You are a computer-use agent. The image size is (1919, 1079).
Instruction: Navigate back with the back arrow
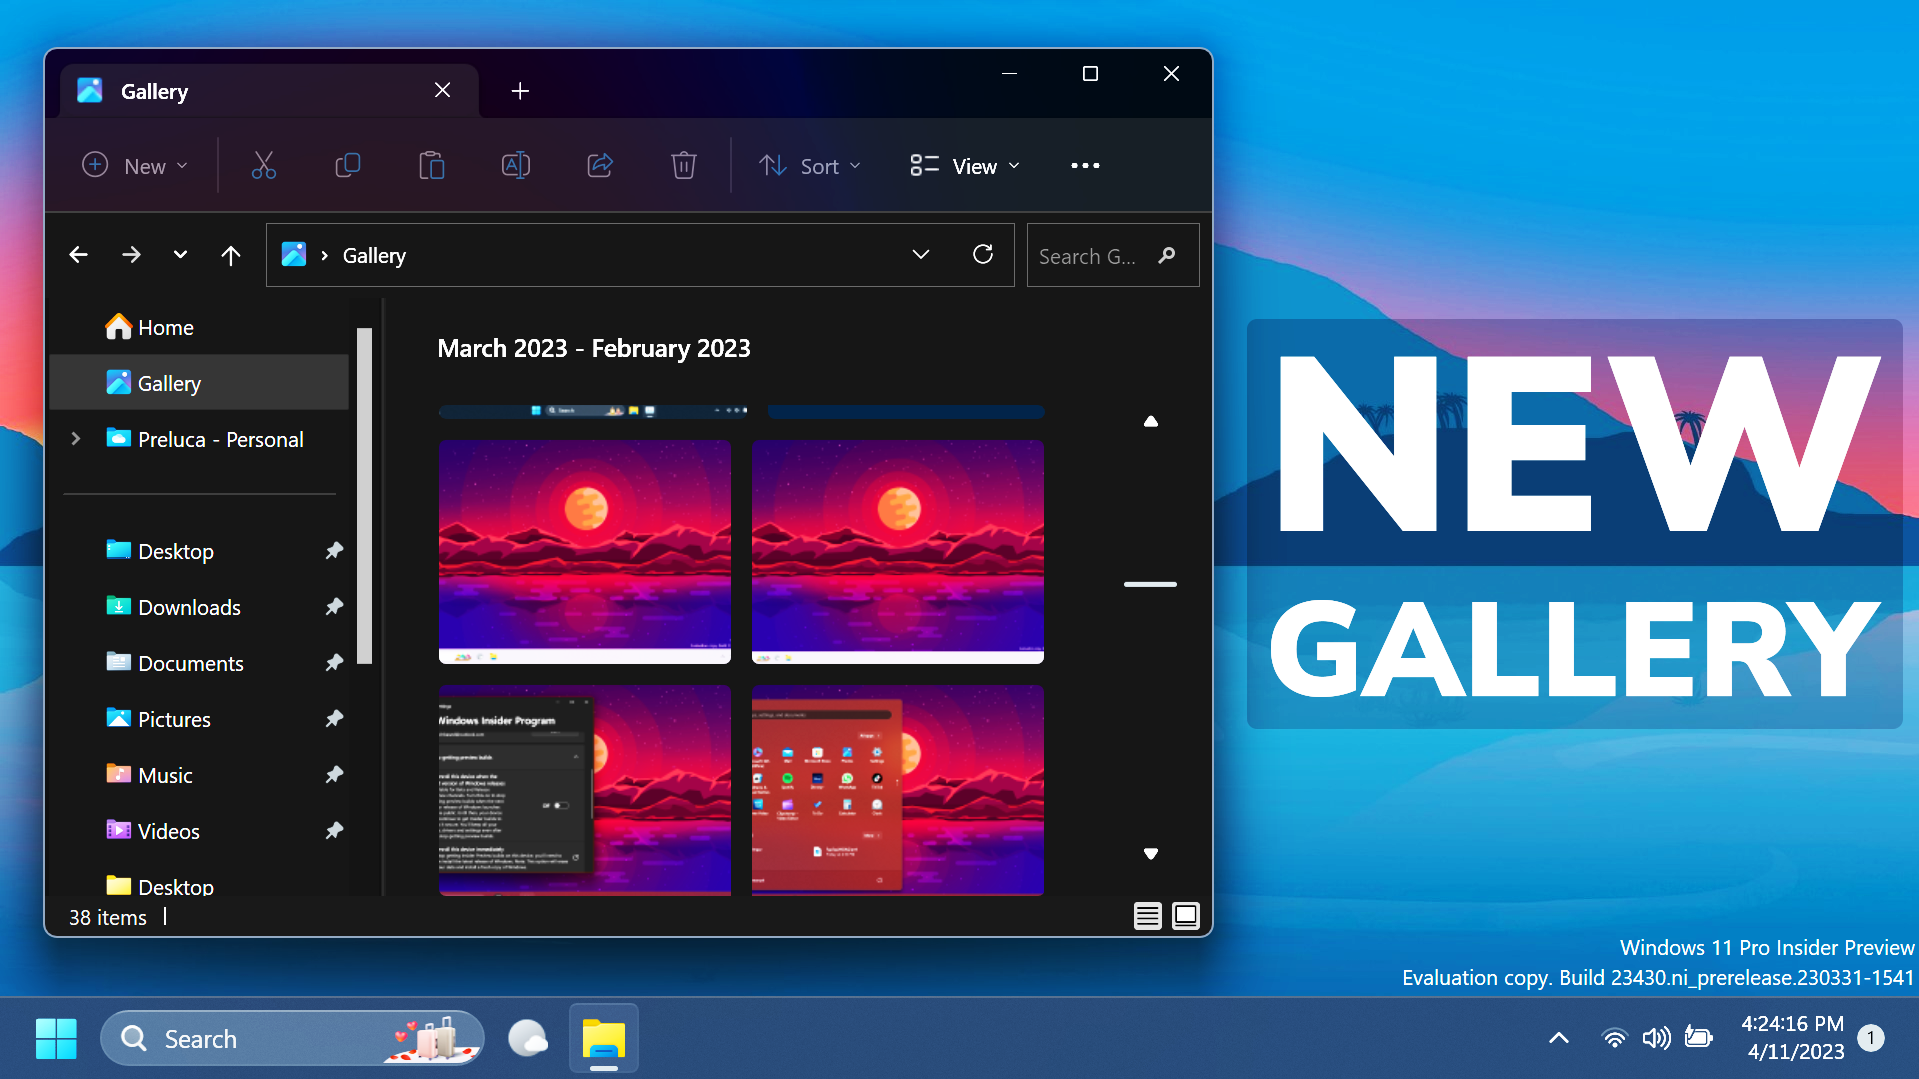pyautogui.click(x=78, y=254)
